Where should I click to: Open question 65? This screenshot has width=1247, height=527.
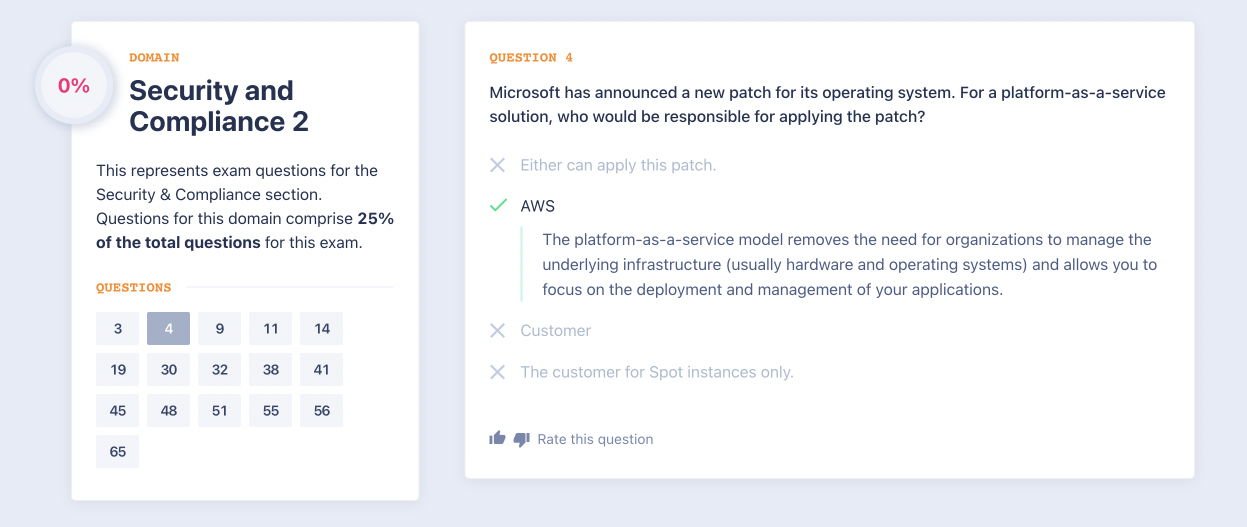(x=118, y=452)
